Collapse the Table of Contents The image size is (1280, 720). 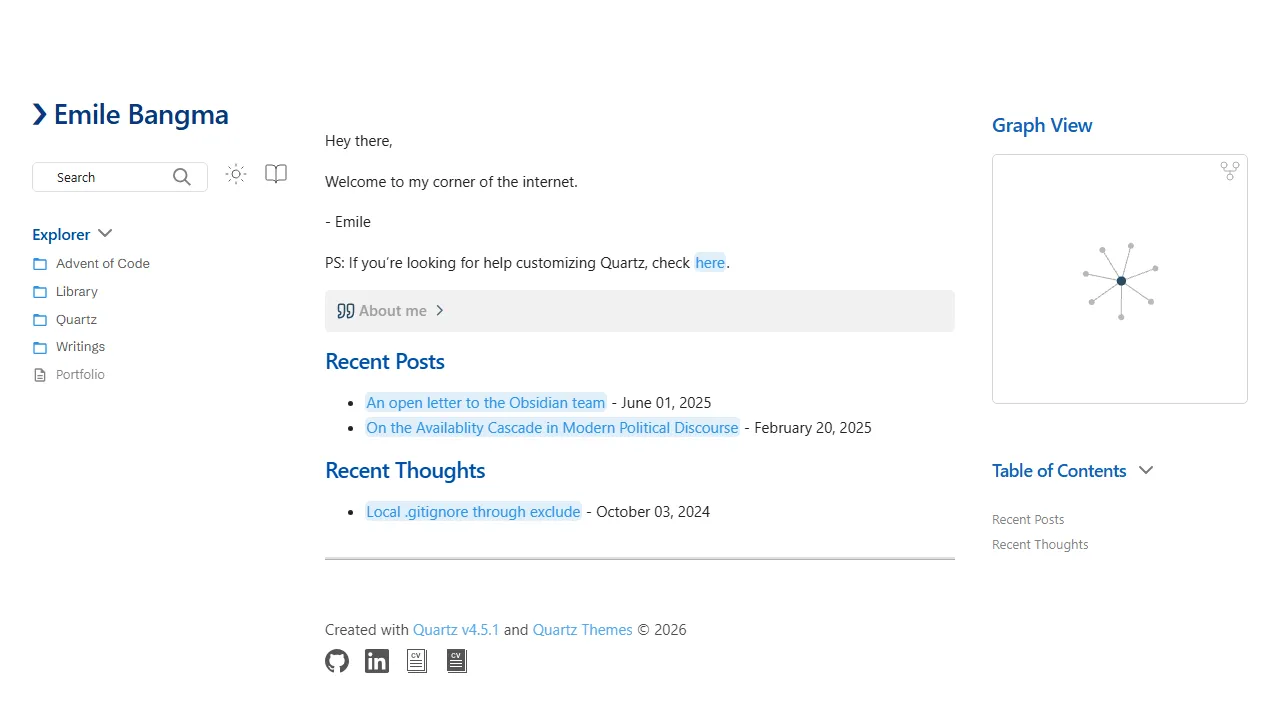pos(1145,470)
